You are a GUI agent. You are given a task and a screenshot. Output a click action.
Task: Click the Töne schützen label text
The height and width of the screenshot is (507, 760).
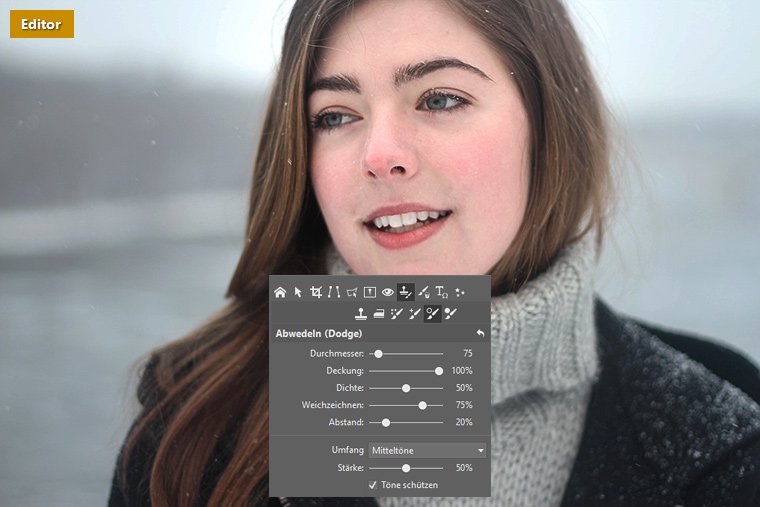410,485
